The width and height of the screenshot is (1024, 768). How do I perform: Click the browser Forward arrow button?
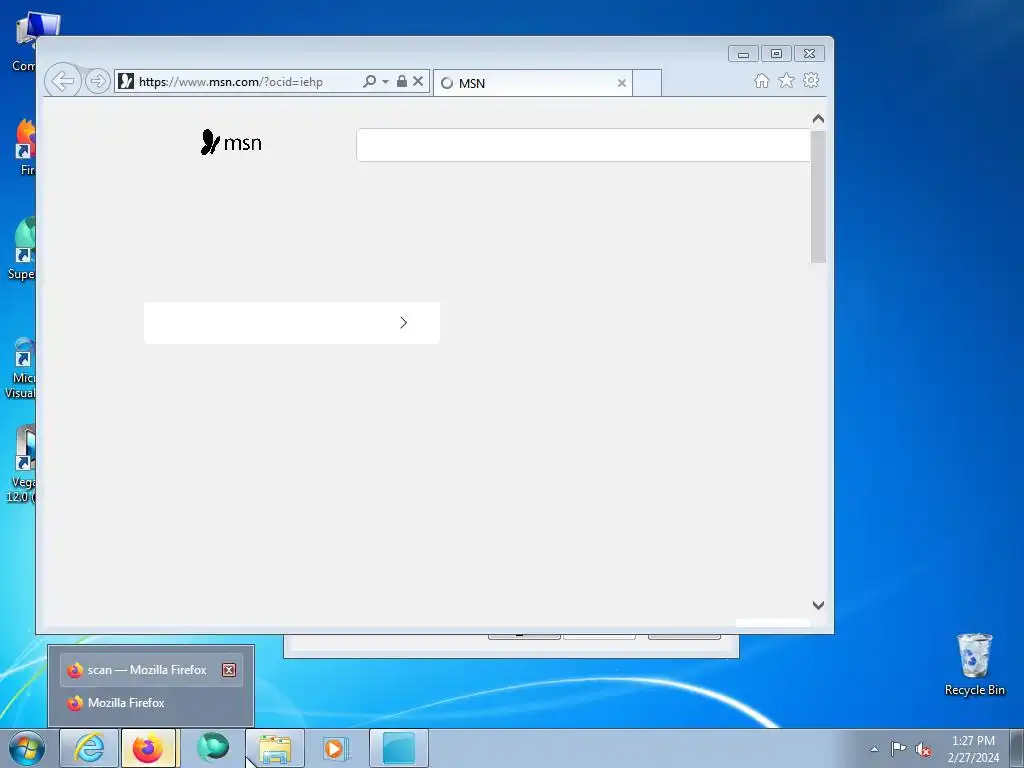(x=97, y=81)
